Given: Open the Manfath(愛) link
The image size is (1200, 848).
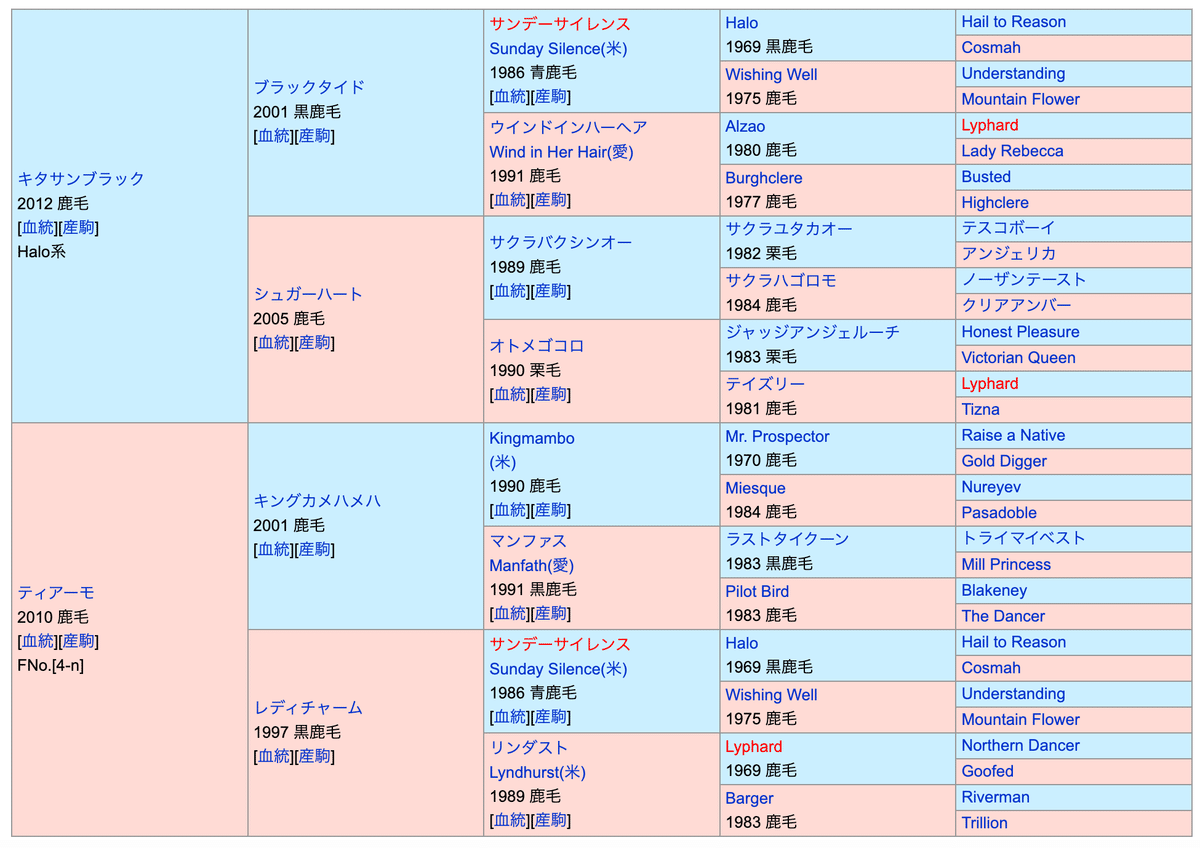Looking at the screenshot, I should tap(531, 565).
